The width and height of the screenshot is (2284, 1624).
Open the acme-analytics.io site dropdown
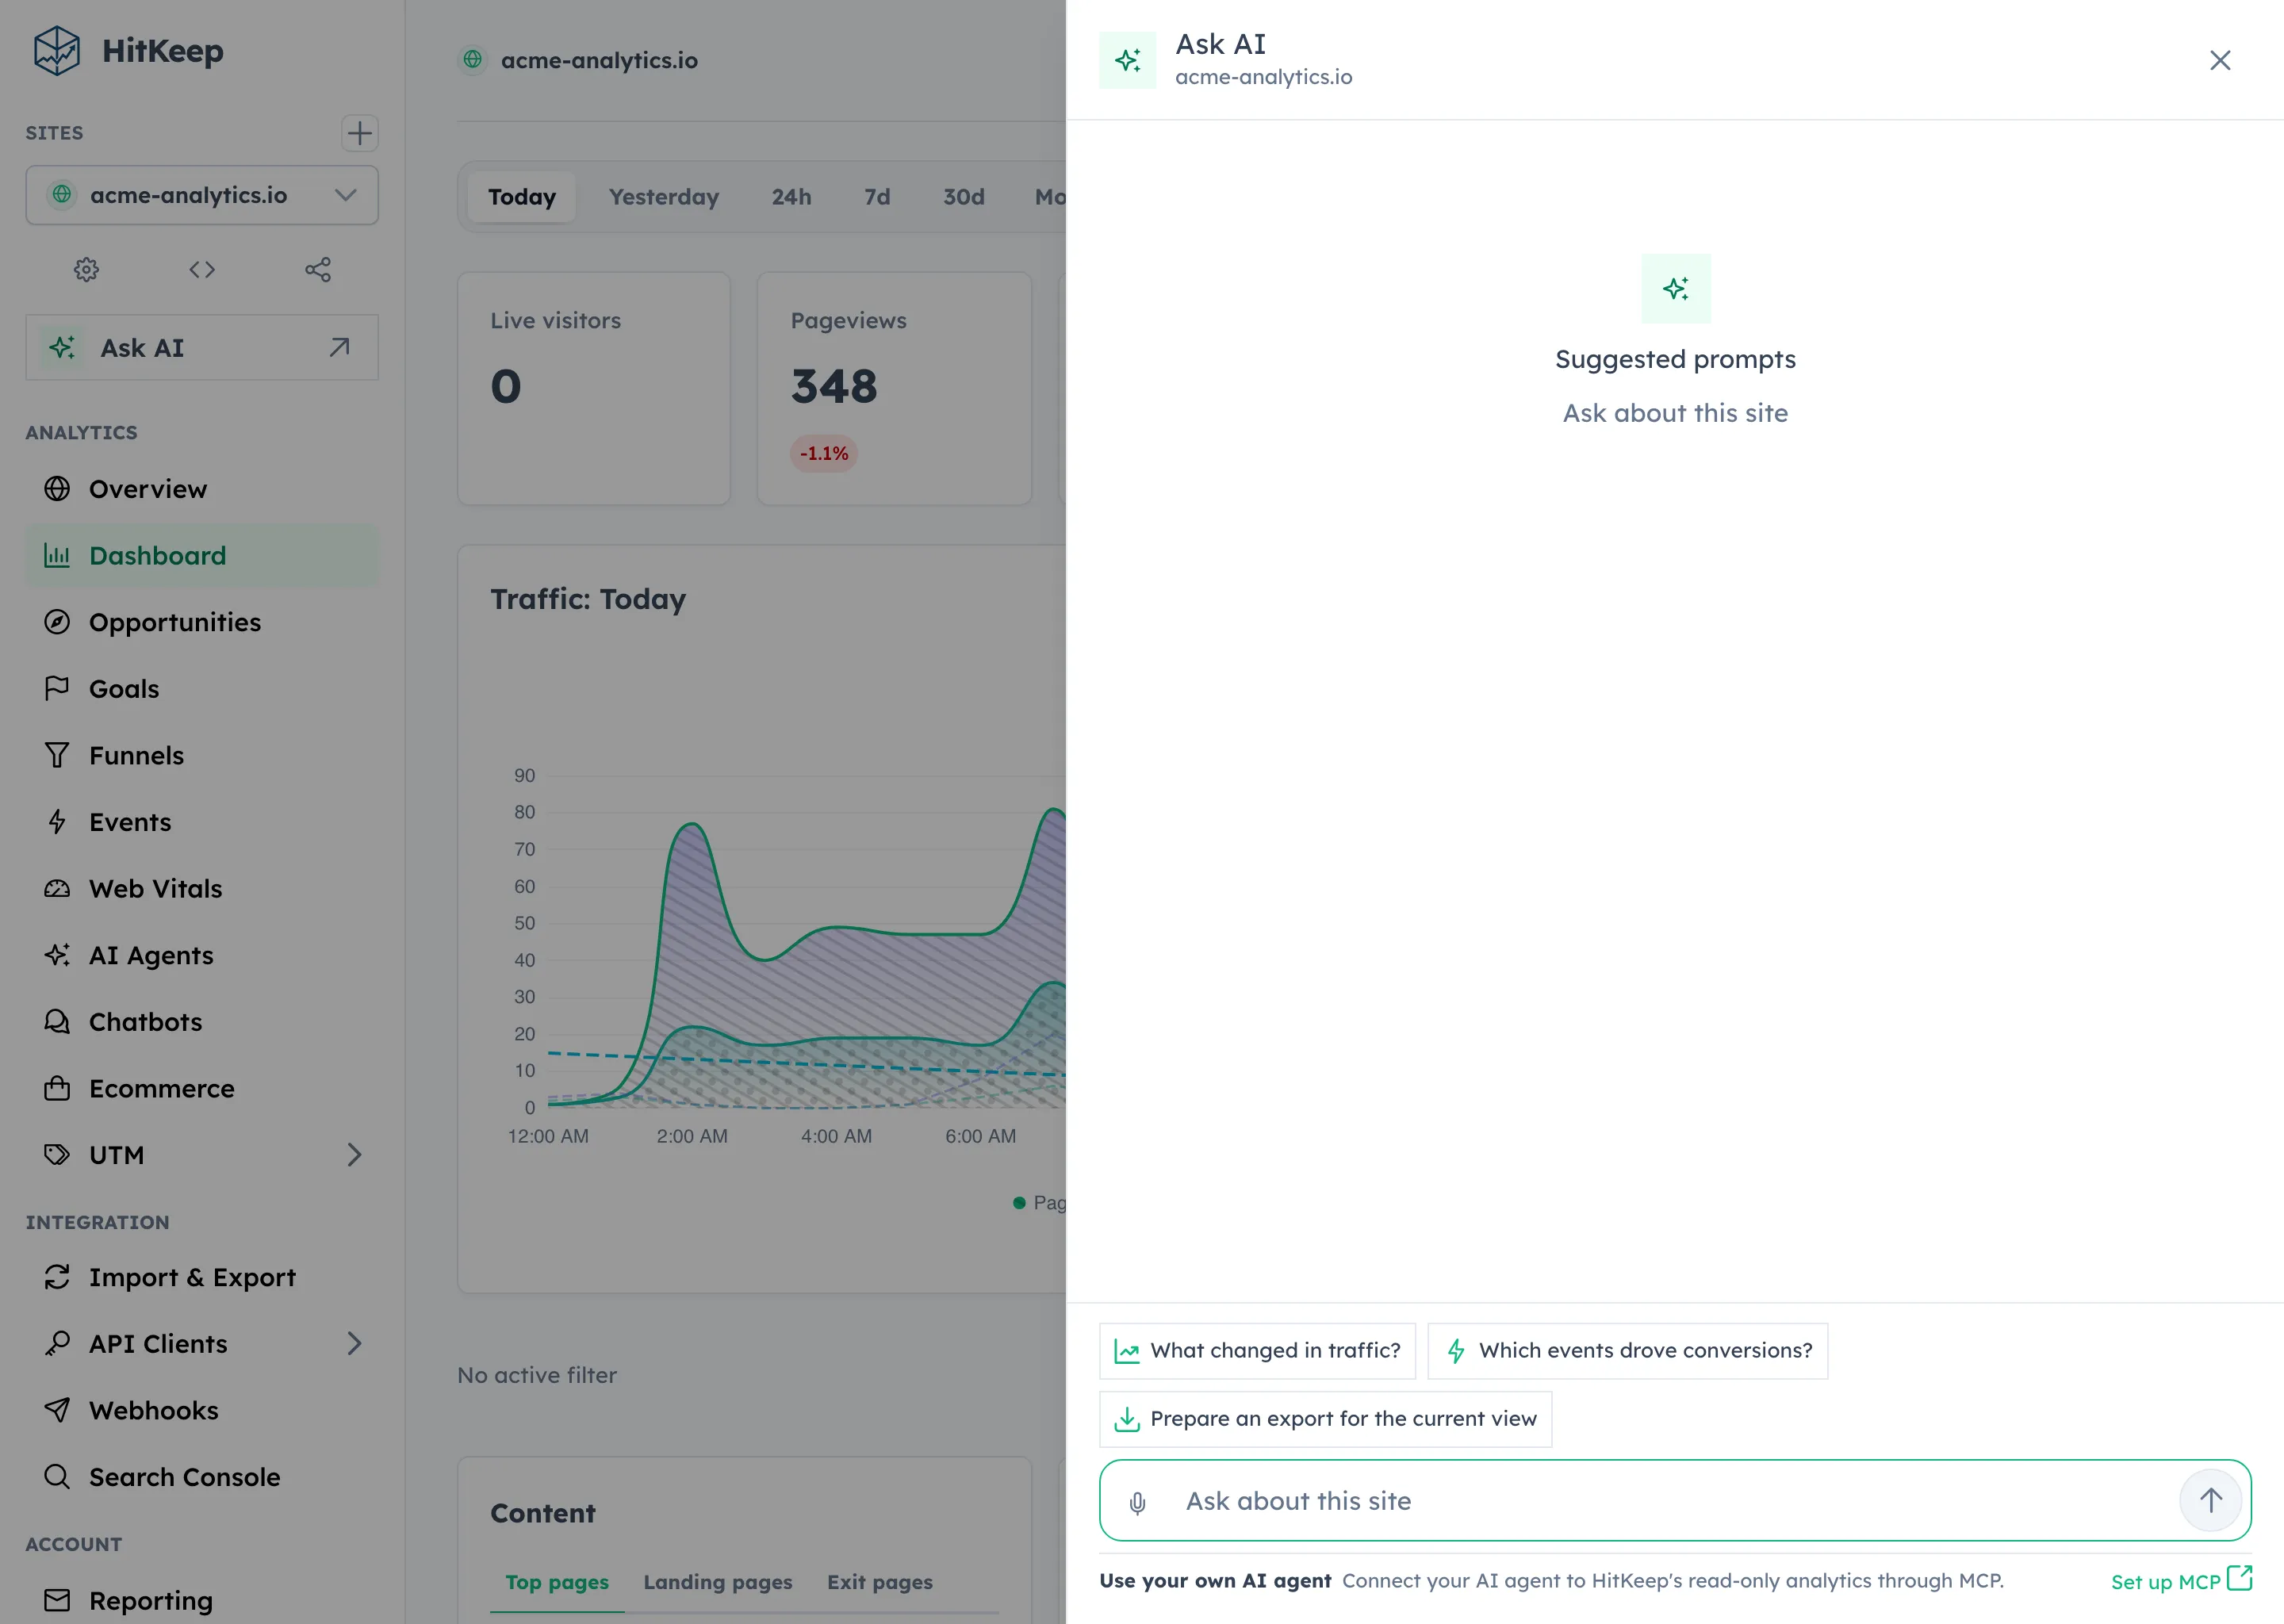pyautogui.click(x=202, y=195)
